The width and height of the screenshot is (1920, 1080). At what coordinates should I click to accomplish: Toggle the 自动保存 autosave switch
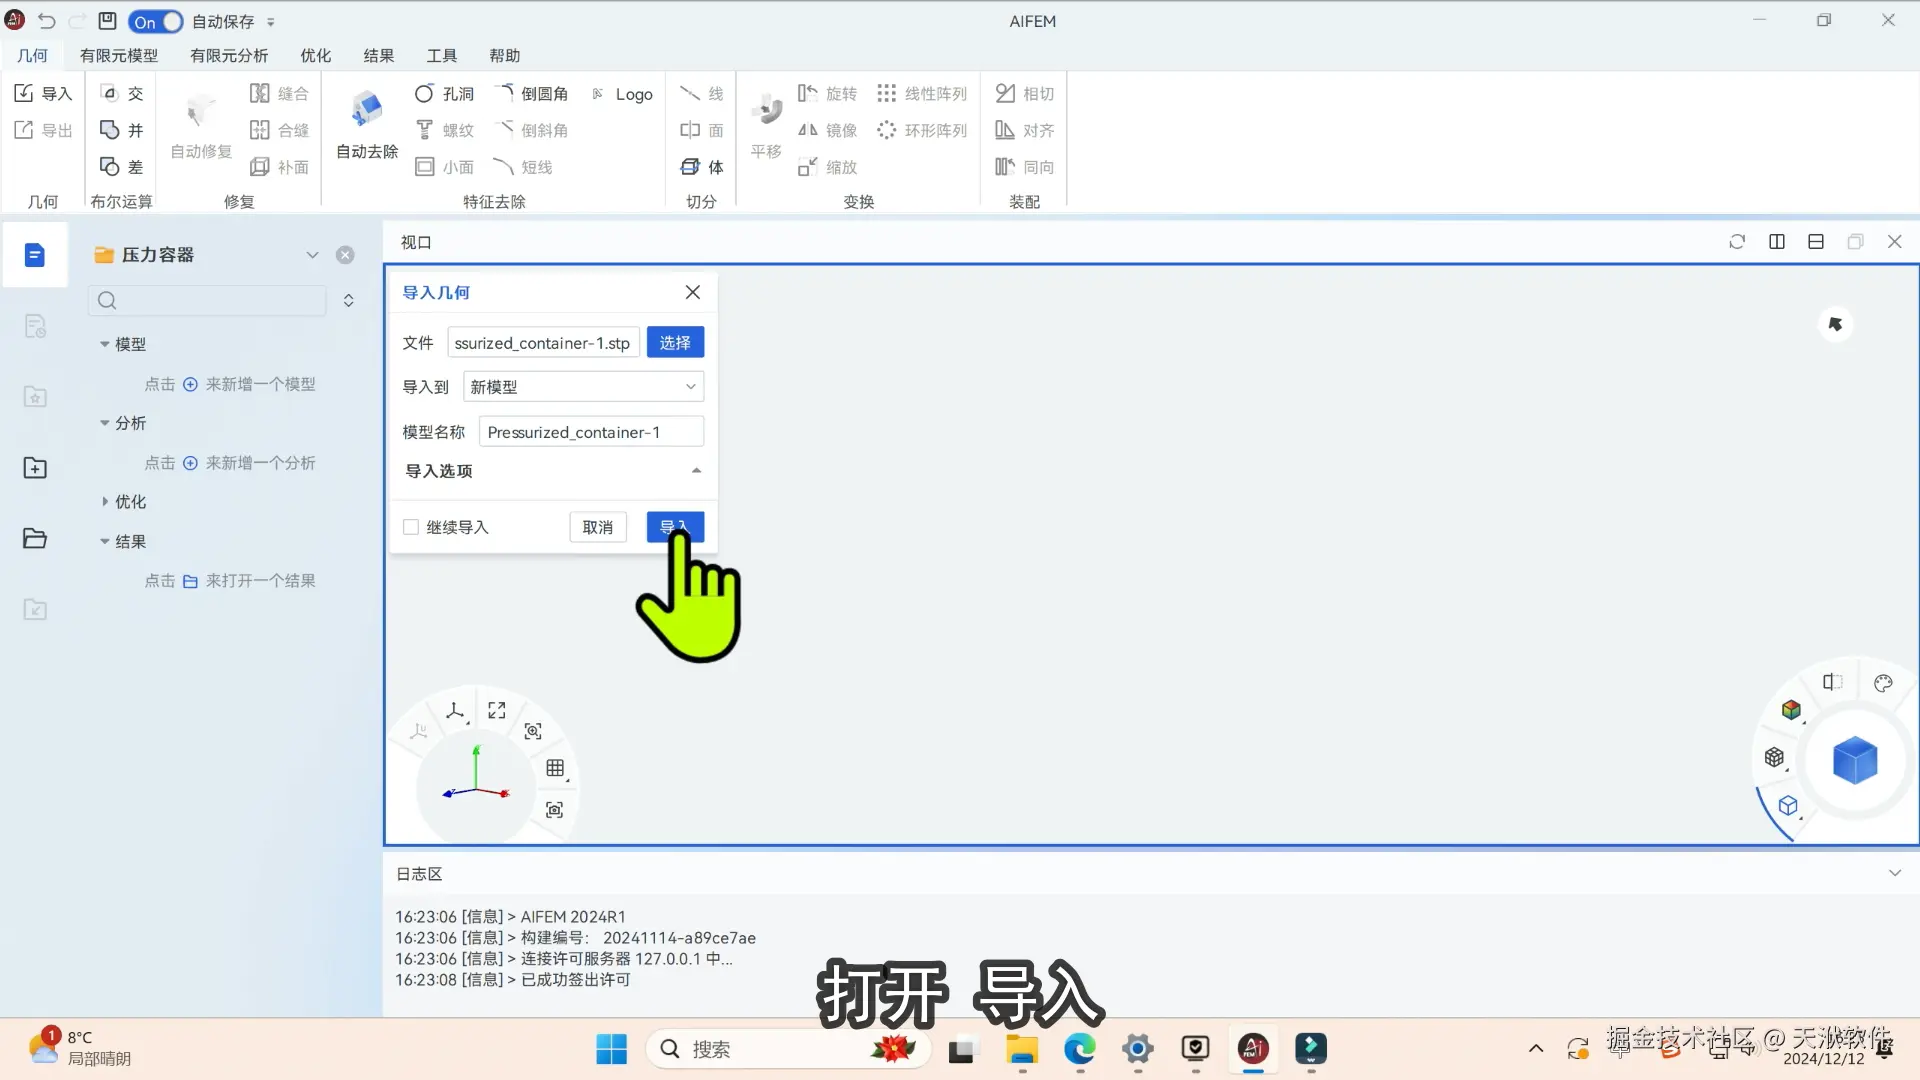point(156,21)
